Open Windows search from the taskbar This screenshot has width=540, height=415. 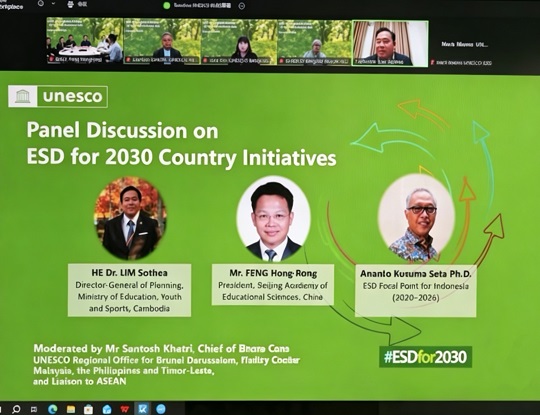(16, 409)
